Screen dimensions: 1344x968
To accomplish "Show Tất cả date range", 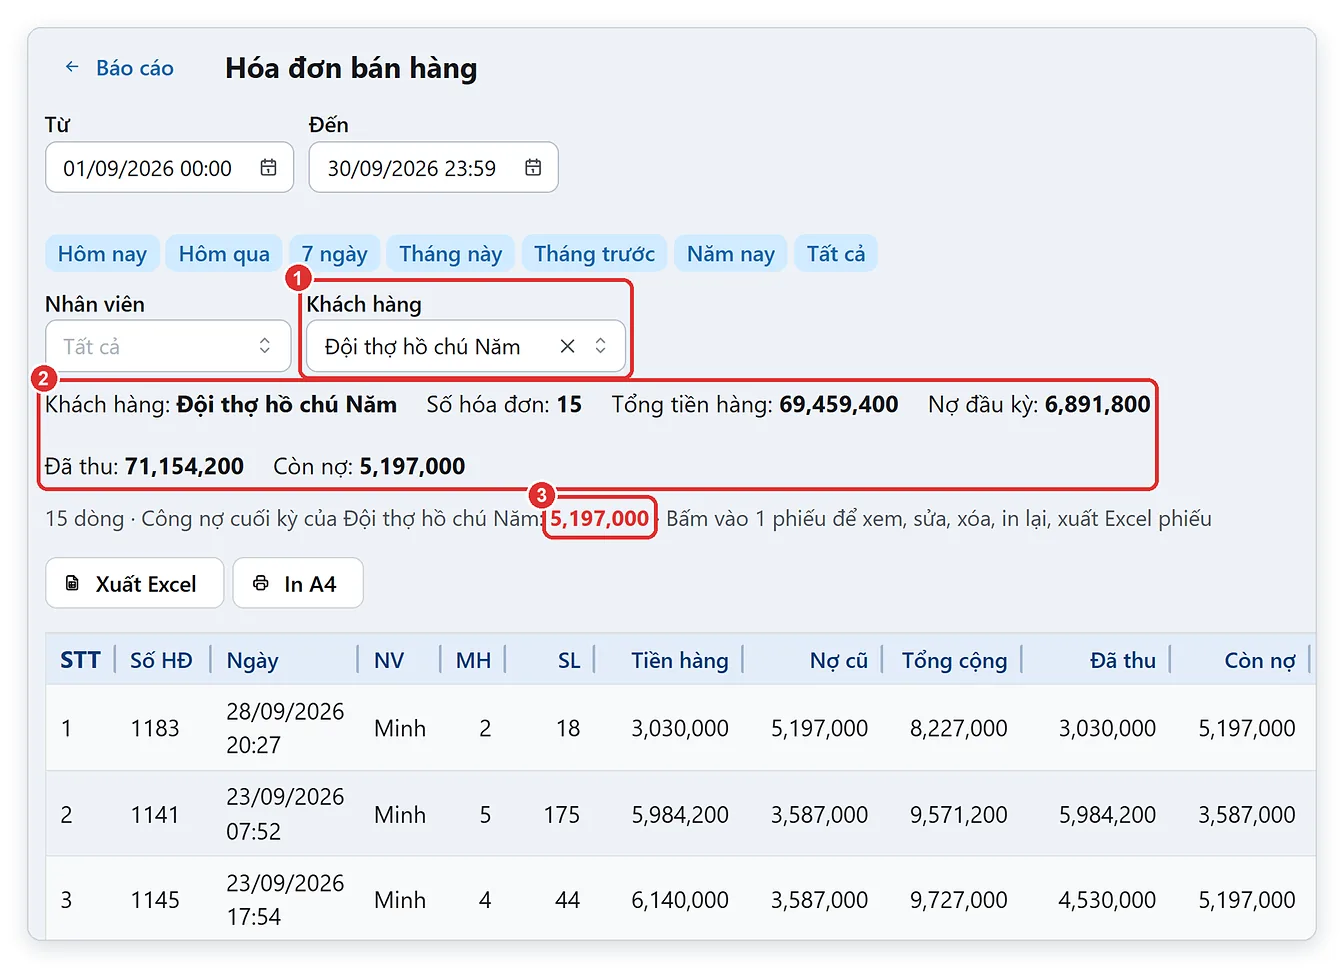I will (x=836, y=254).
